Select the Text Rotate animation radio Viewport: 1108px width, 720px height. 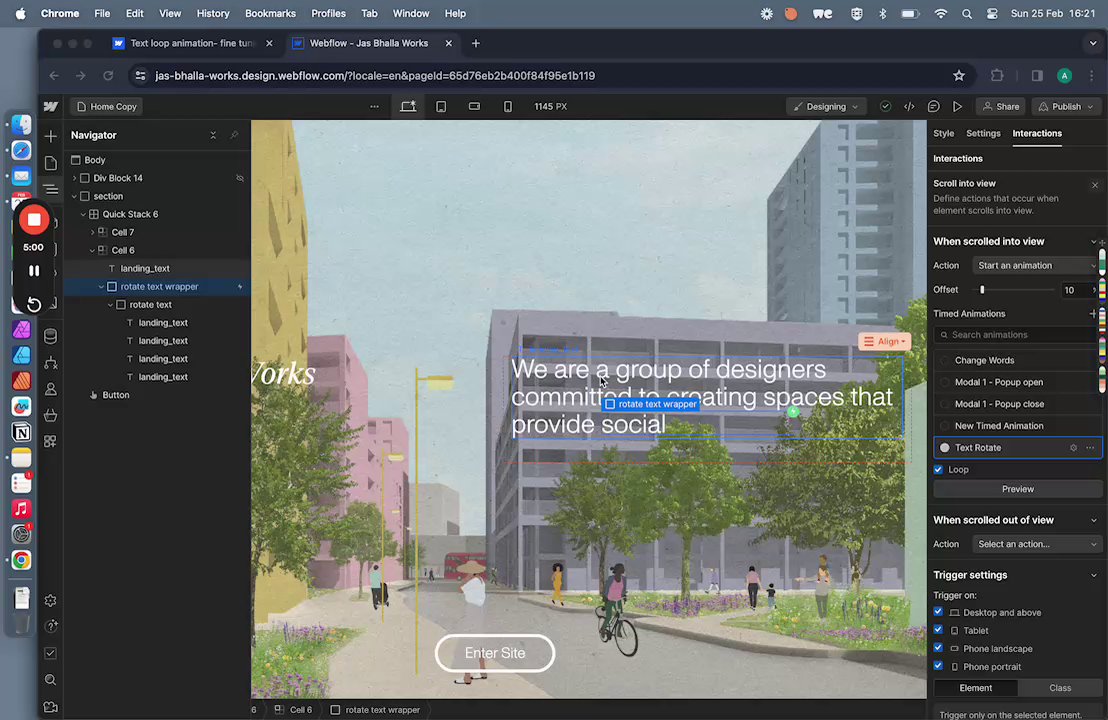tap(945, 448)
